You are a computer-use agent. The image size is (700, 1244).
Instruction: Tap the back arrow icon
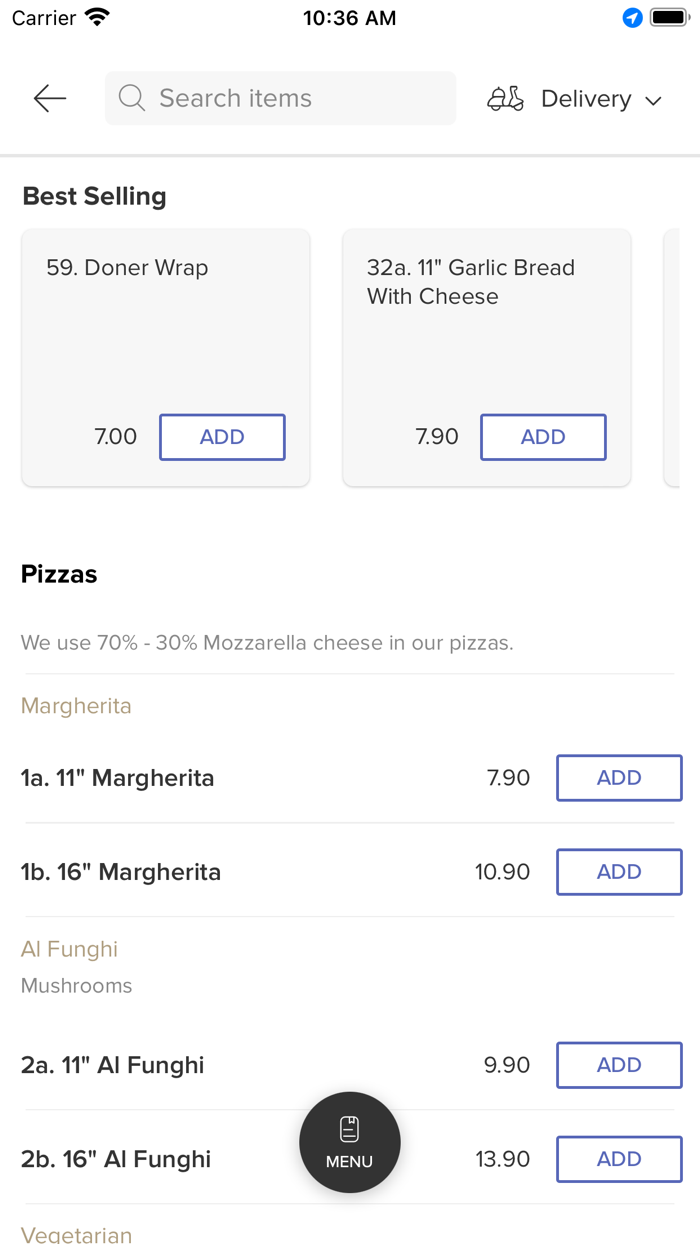[x=49, y=98]
